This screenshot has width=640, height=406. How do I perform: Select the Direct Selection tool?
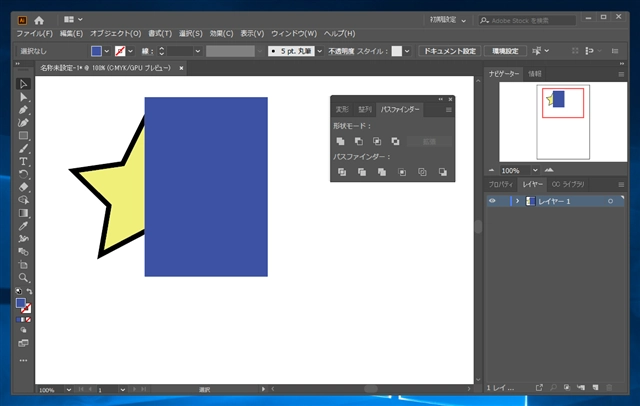pos(23,97)
